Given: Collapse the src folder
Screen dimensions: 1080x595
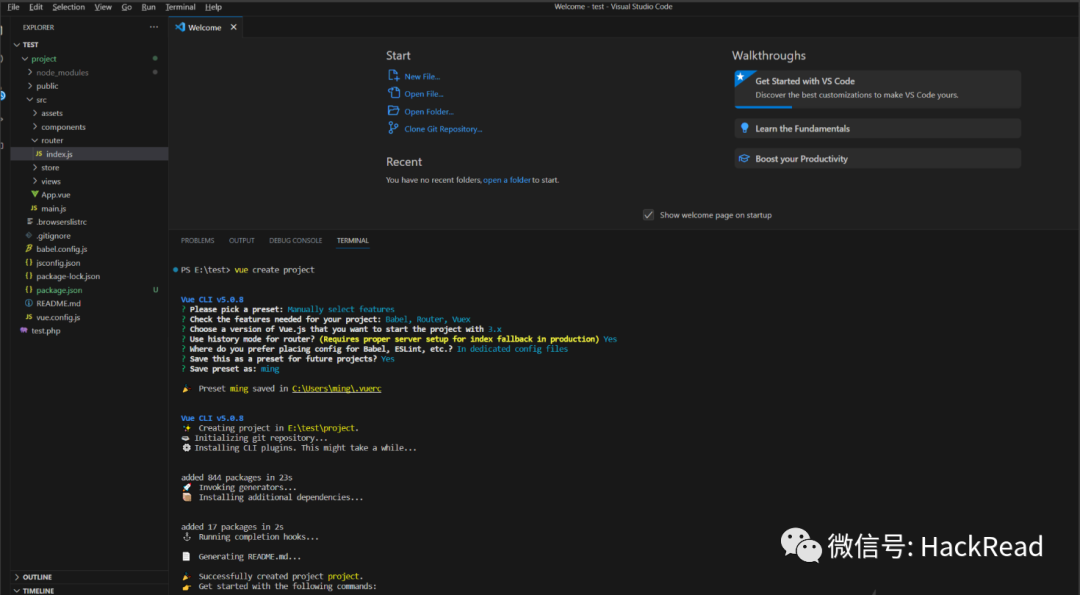Looking at the screenshot, I should coord(30,100).
